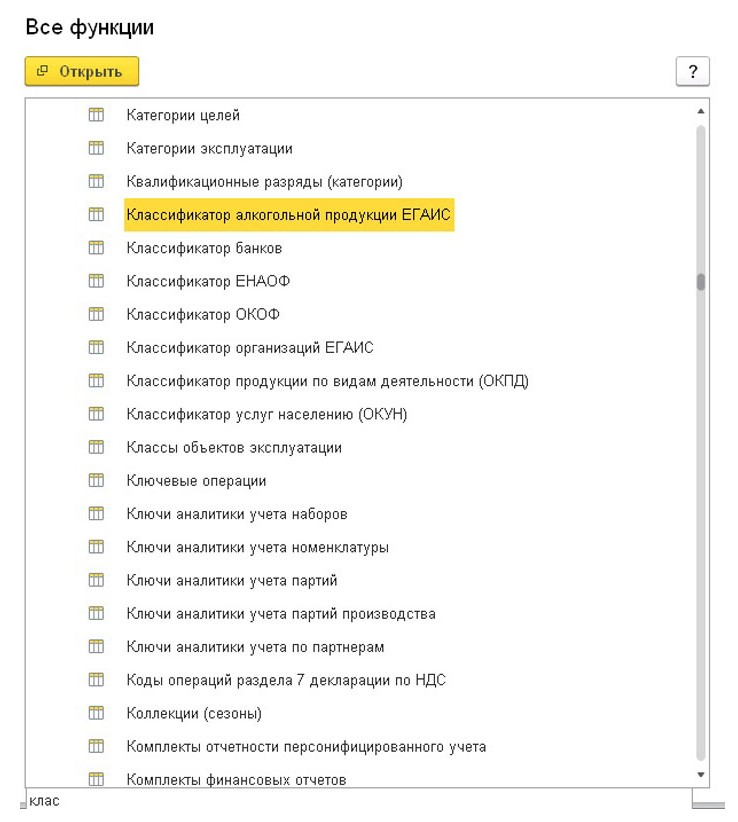Click the table icon beside Квалификационные разряды (категории)
738x822 pixels.
(96, 180)
